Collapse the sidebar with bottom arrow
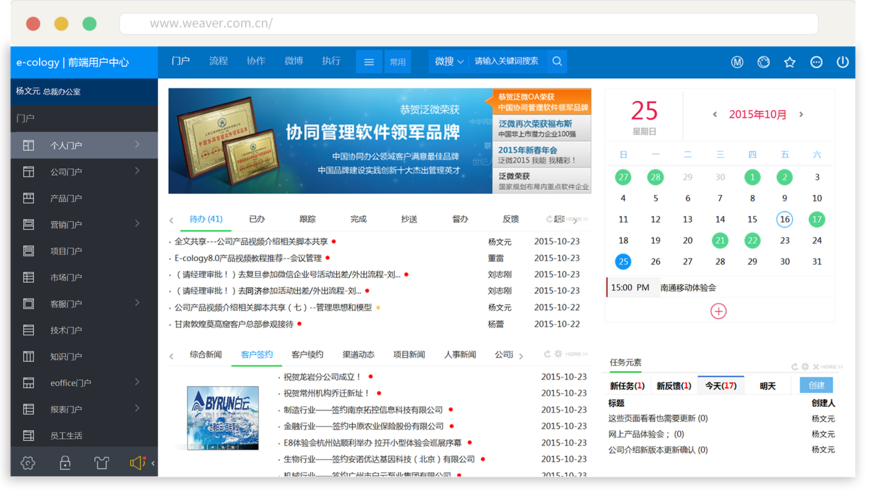The width and height of the screenshot is (882, 500). coord(153,463)
